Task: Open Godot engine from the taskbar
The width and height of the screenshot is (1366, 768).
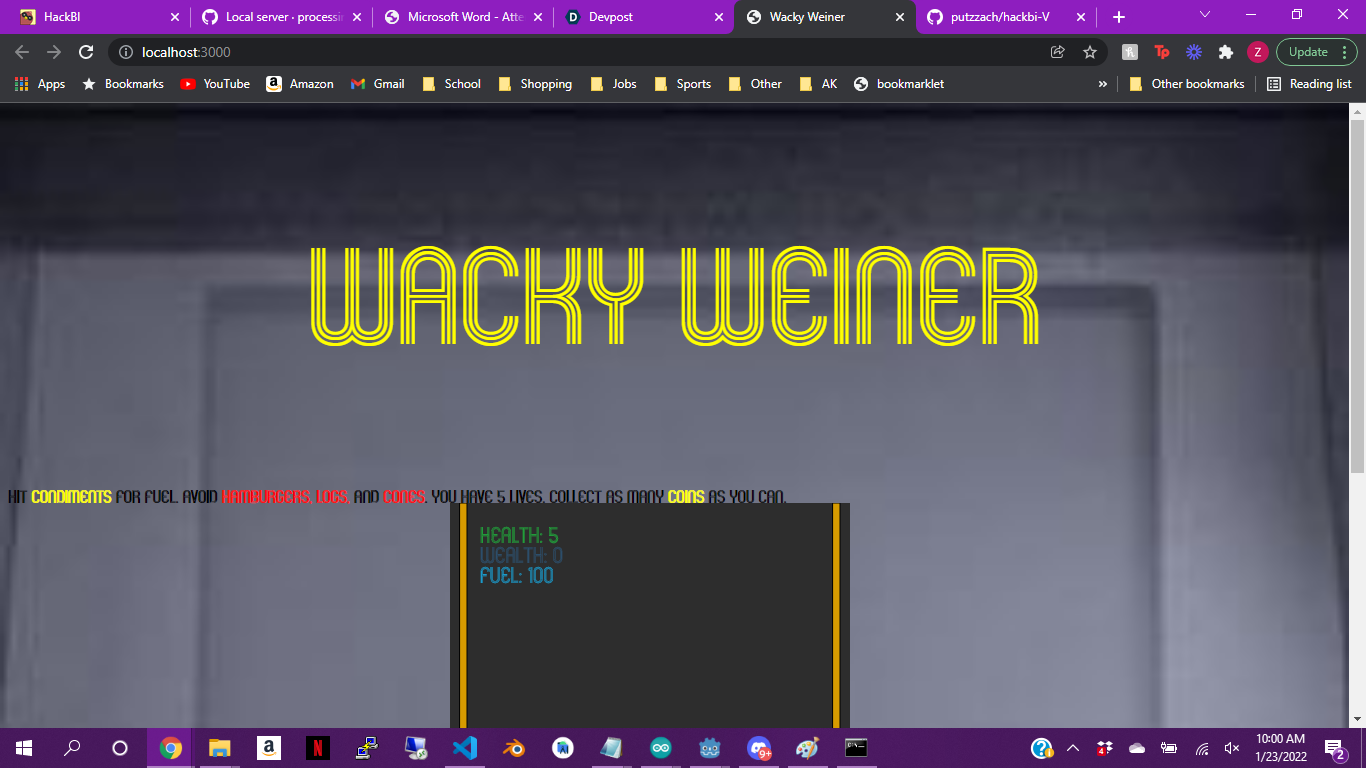Action: point(709,748)
